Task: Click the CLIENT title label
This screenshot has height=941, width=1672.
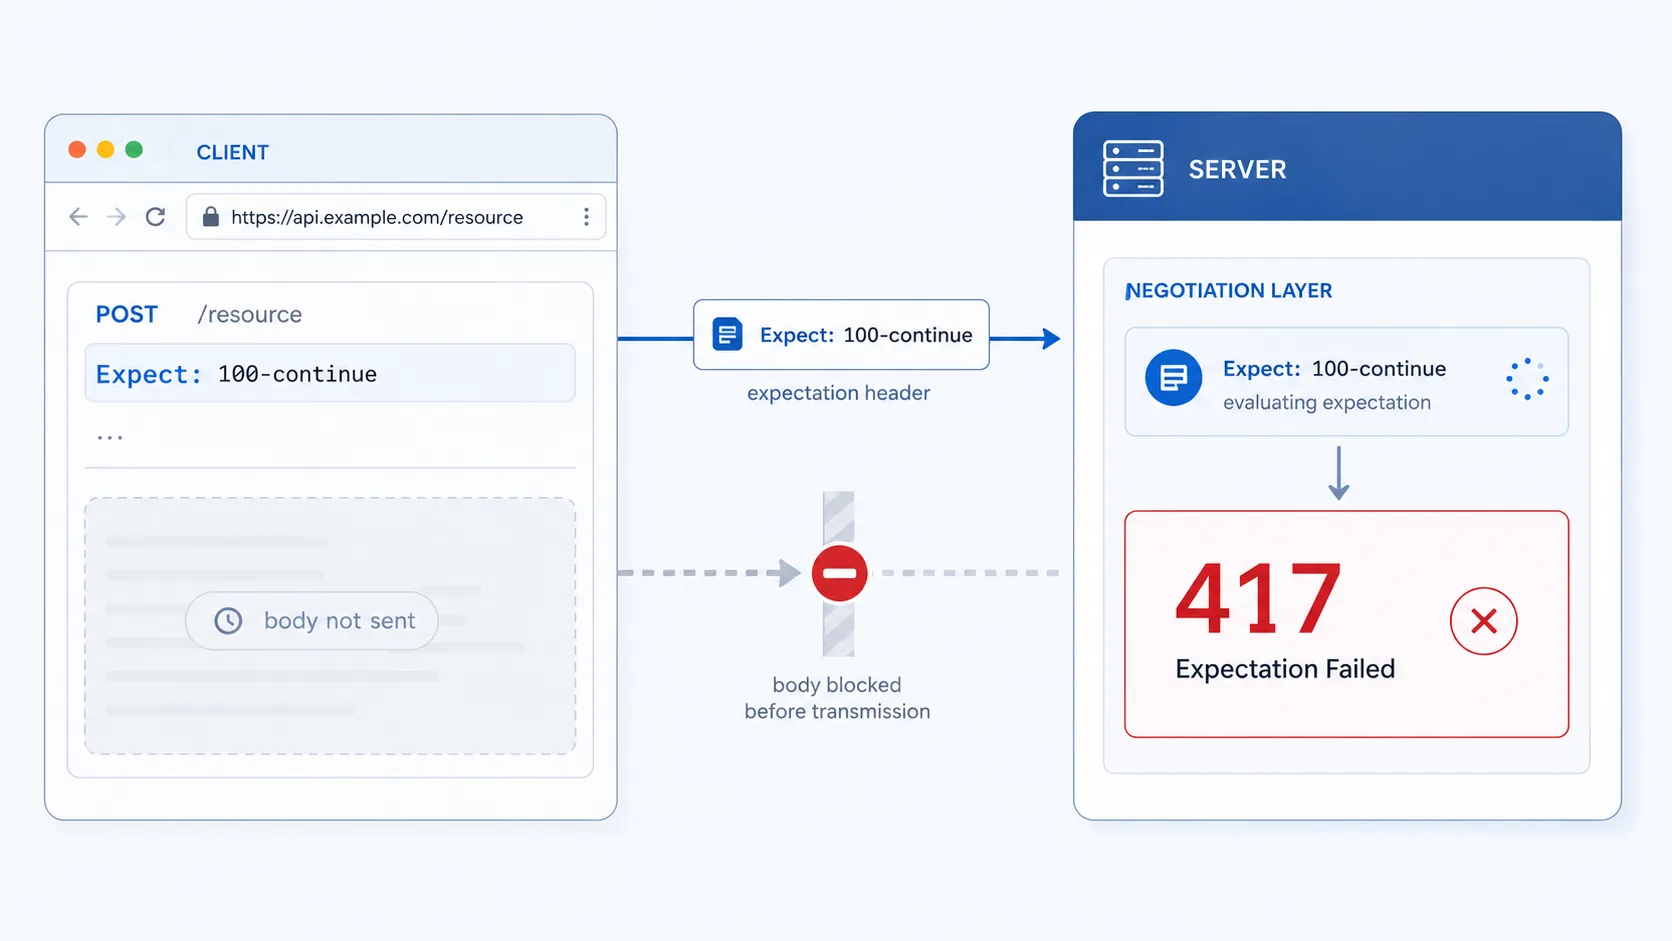Action: (x=232, y=152)
